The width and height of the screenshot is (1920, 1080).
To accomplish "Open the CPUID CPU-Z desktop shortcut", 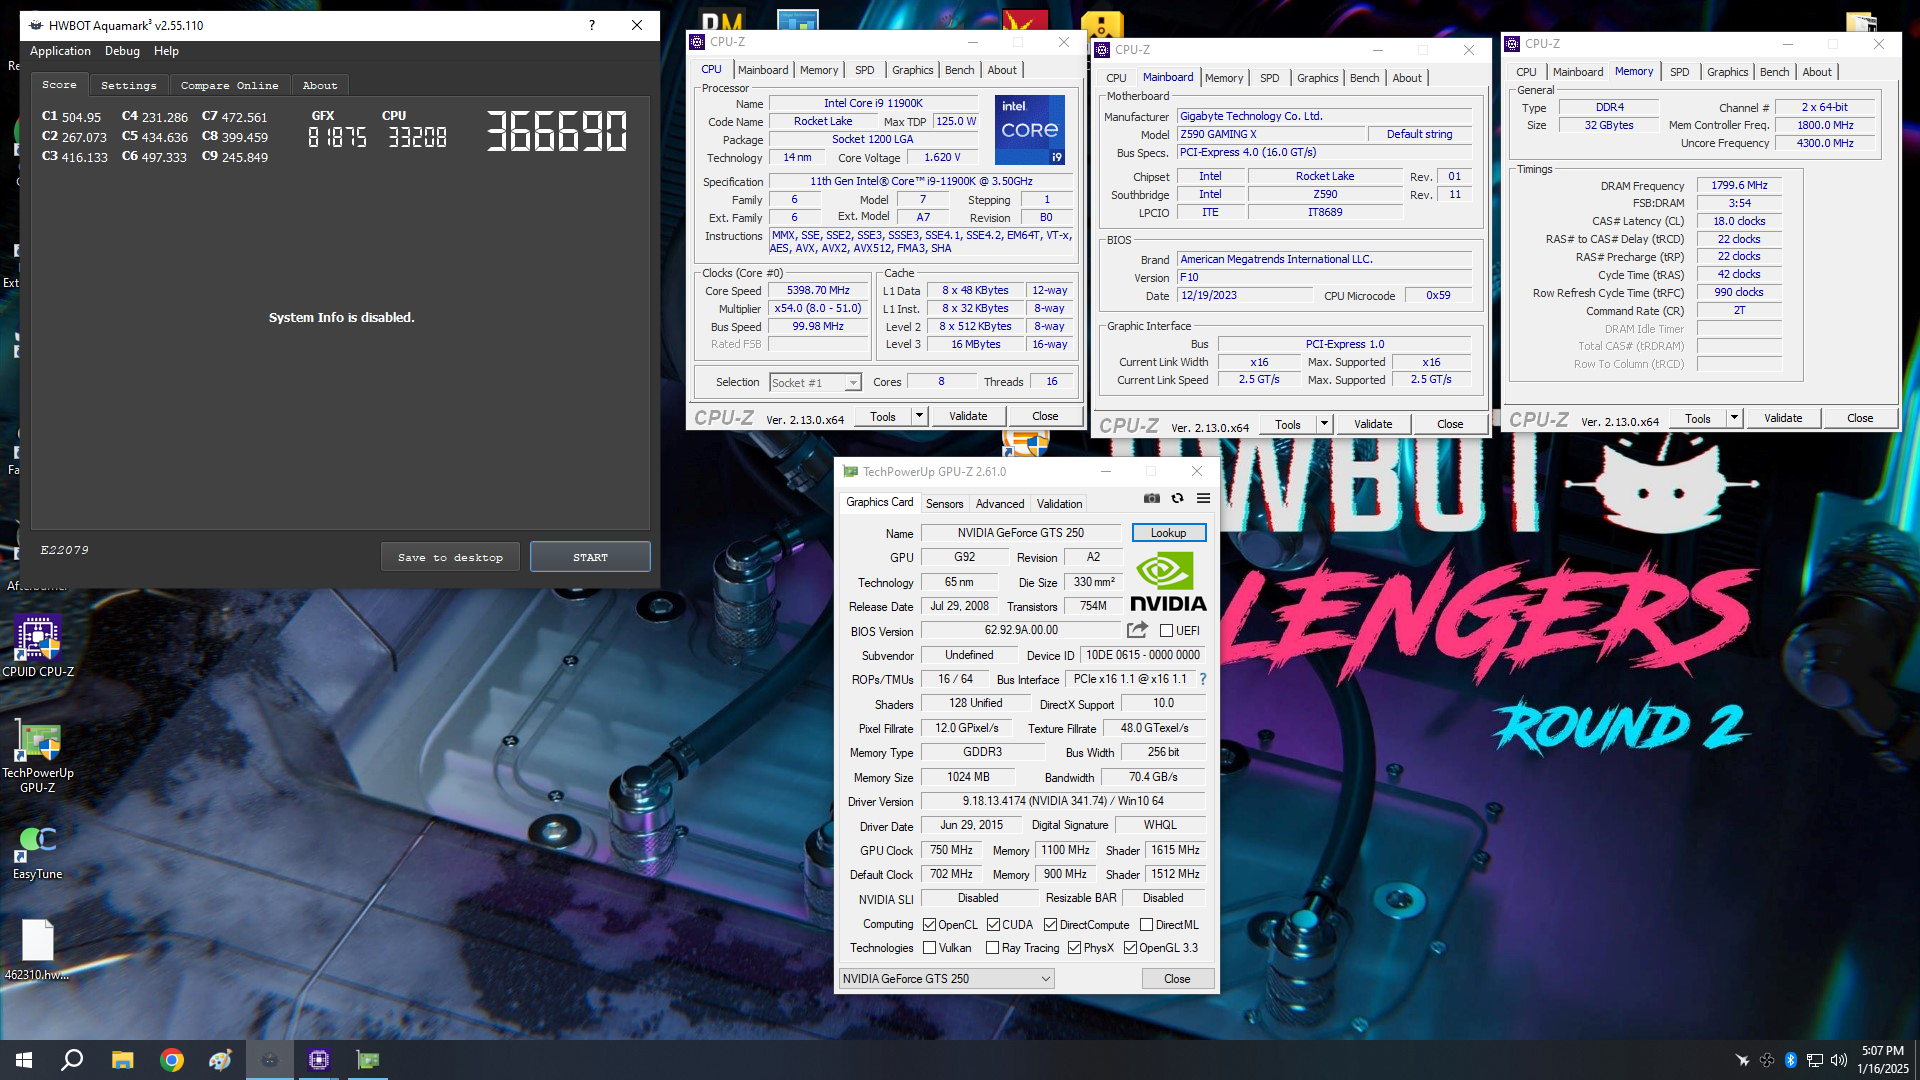I will pos(38,646).
